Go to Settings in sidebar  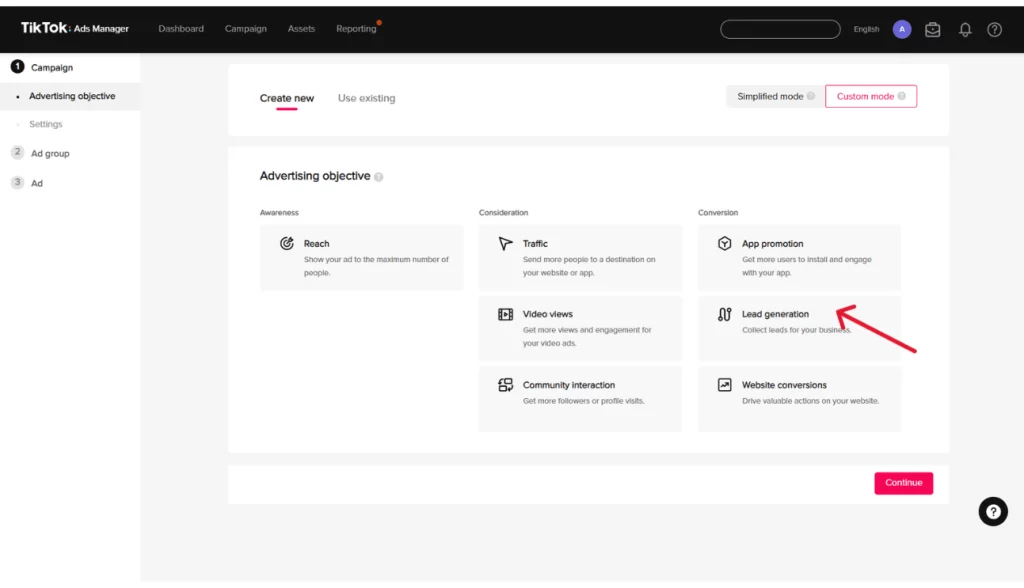[x=46, y=124]
